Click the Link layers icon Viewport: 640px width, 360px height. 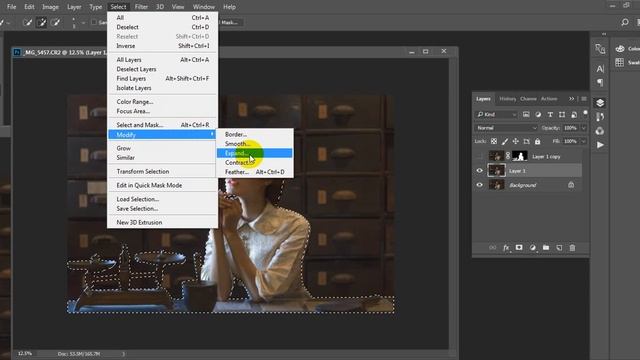(493, 248)
